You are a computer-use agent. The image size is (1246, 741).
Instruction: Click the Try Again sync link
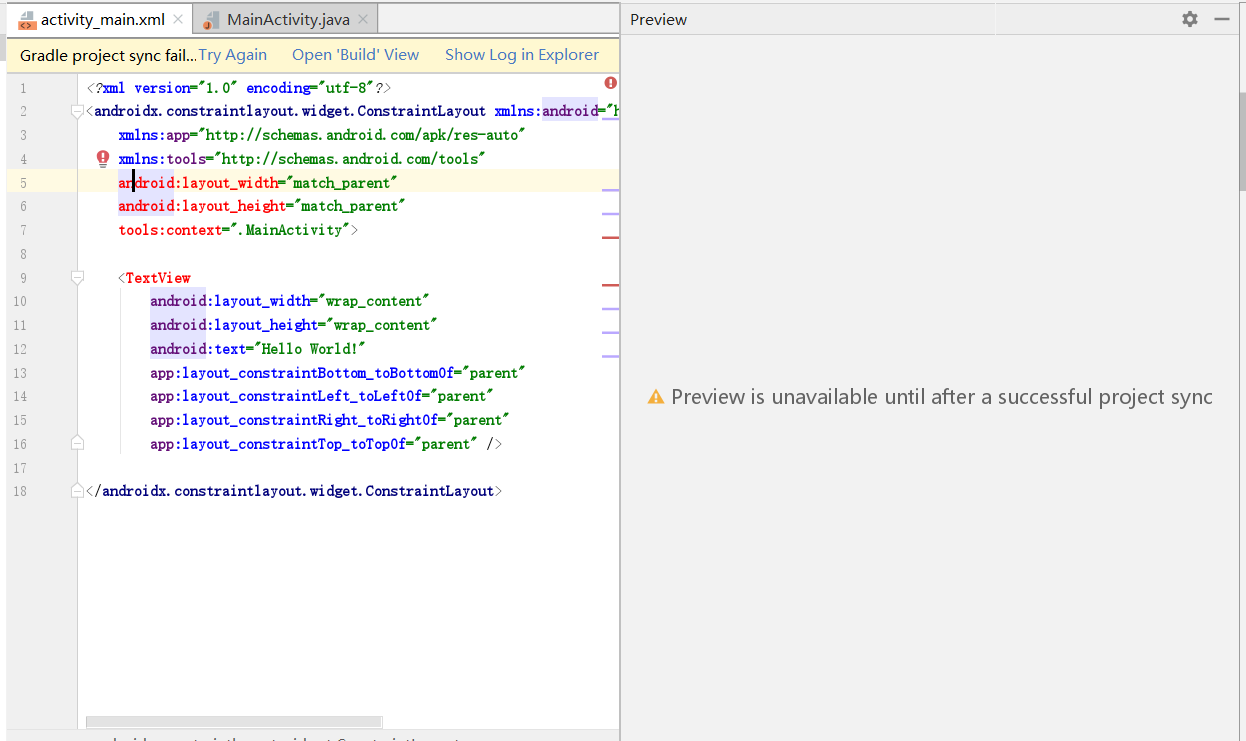[232, 55]
